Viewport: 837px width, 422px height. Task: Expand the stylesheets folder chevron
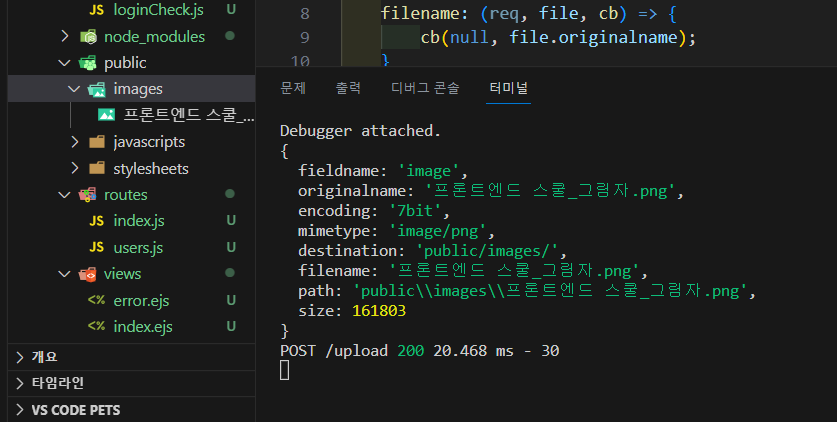[75, 169]
